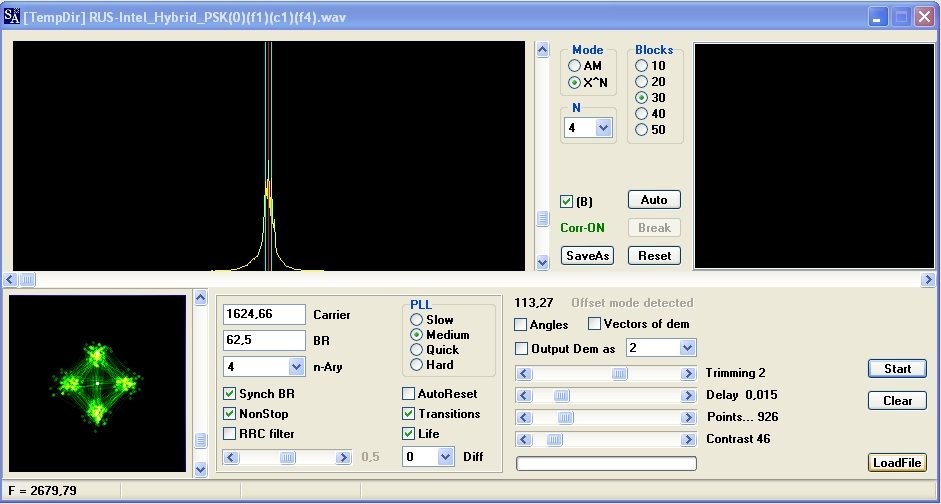This screenshot has width=941, height=504.
Task: Expand the n-Ary dropdown
Action: coord(296,367)
